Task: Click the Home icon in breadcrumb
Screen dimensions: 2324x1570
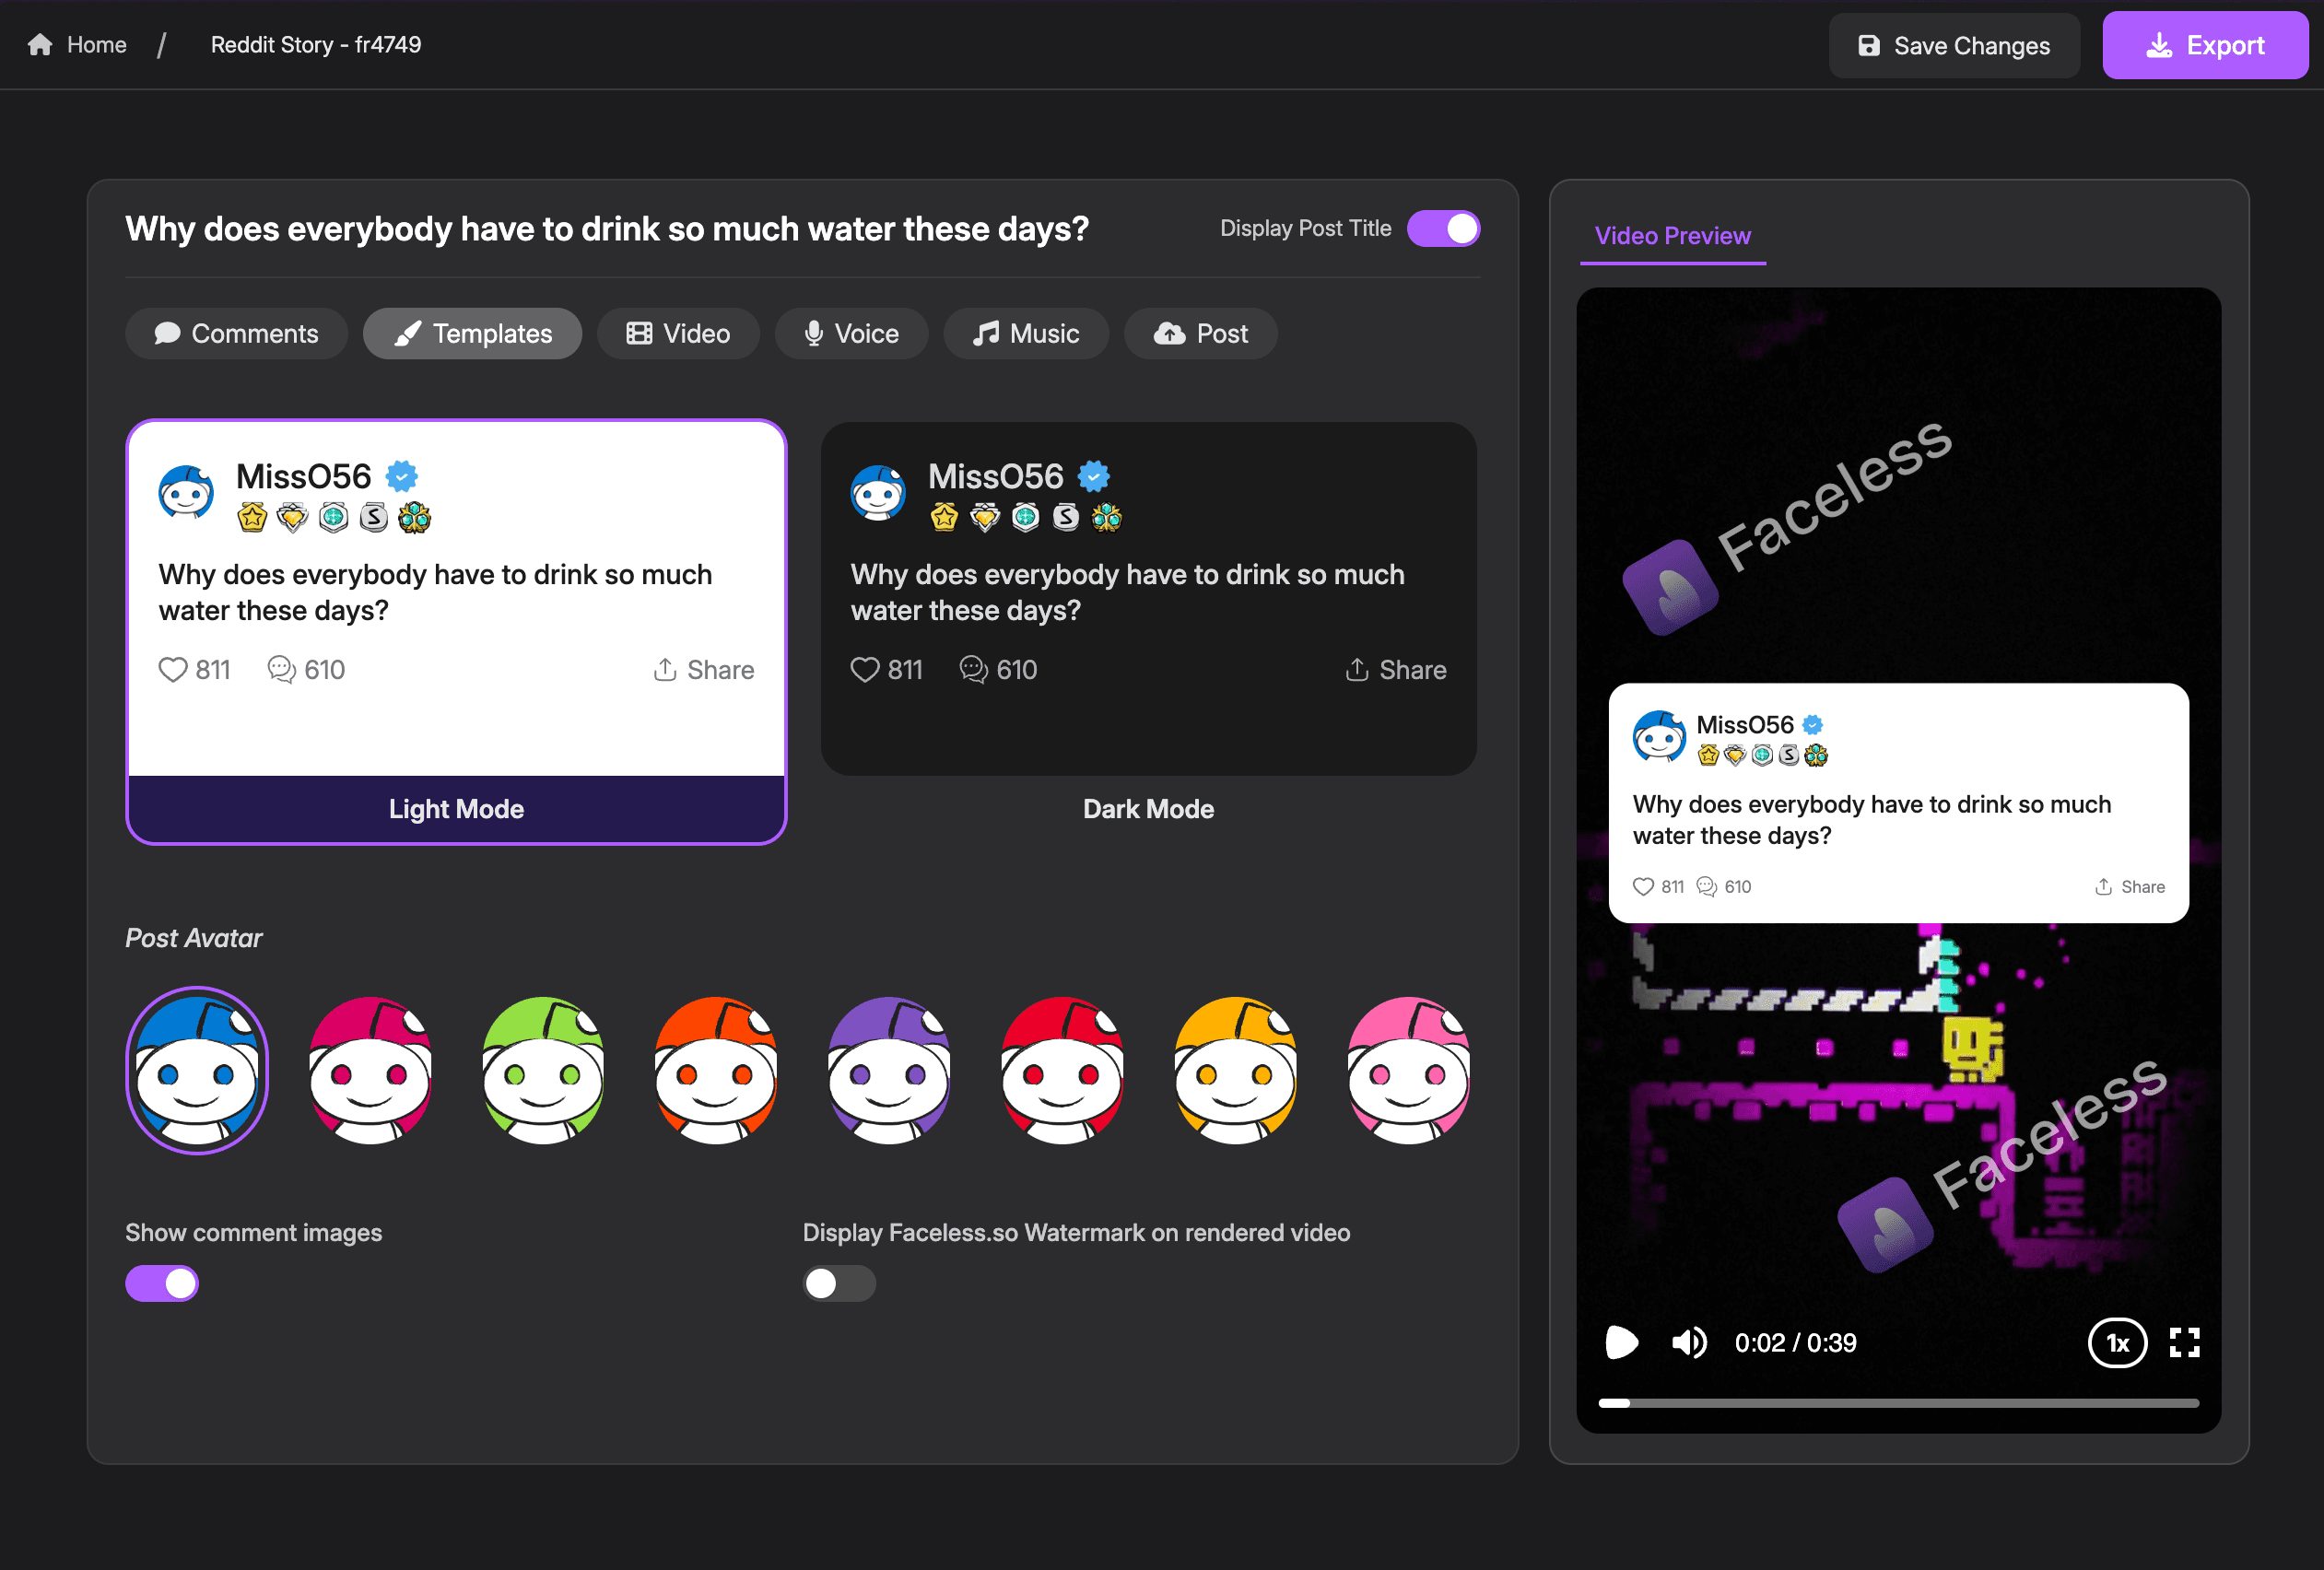Action: 40,45
